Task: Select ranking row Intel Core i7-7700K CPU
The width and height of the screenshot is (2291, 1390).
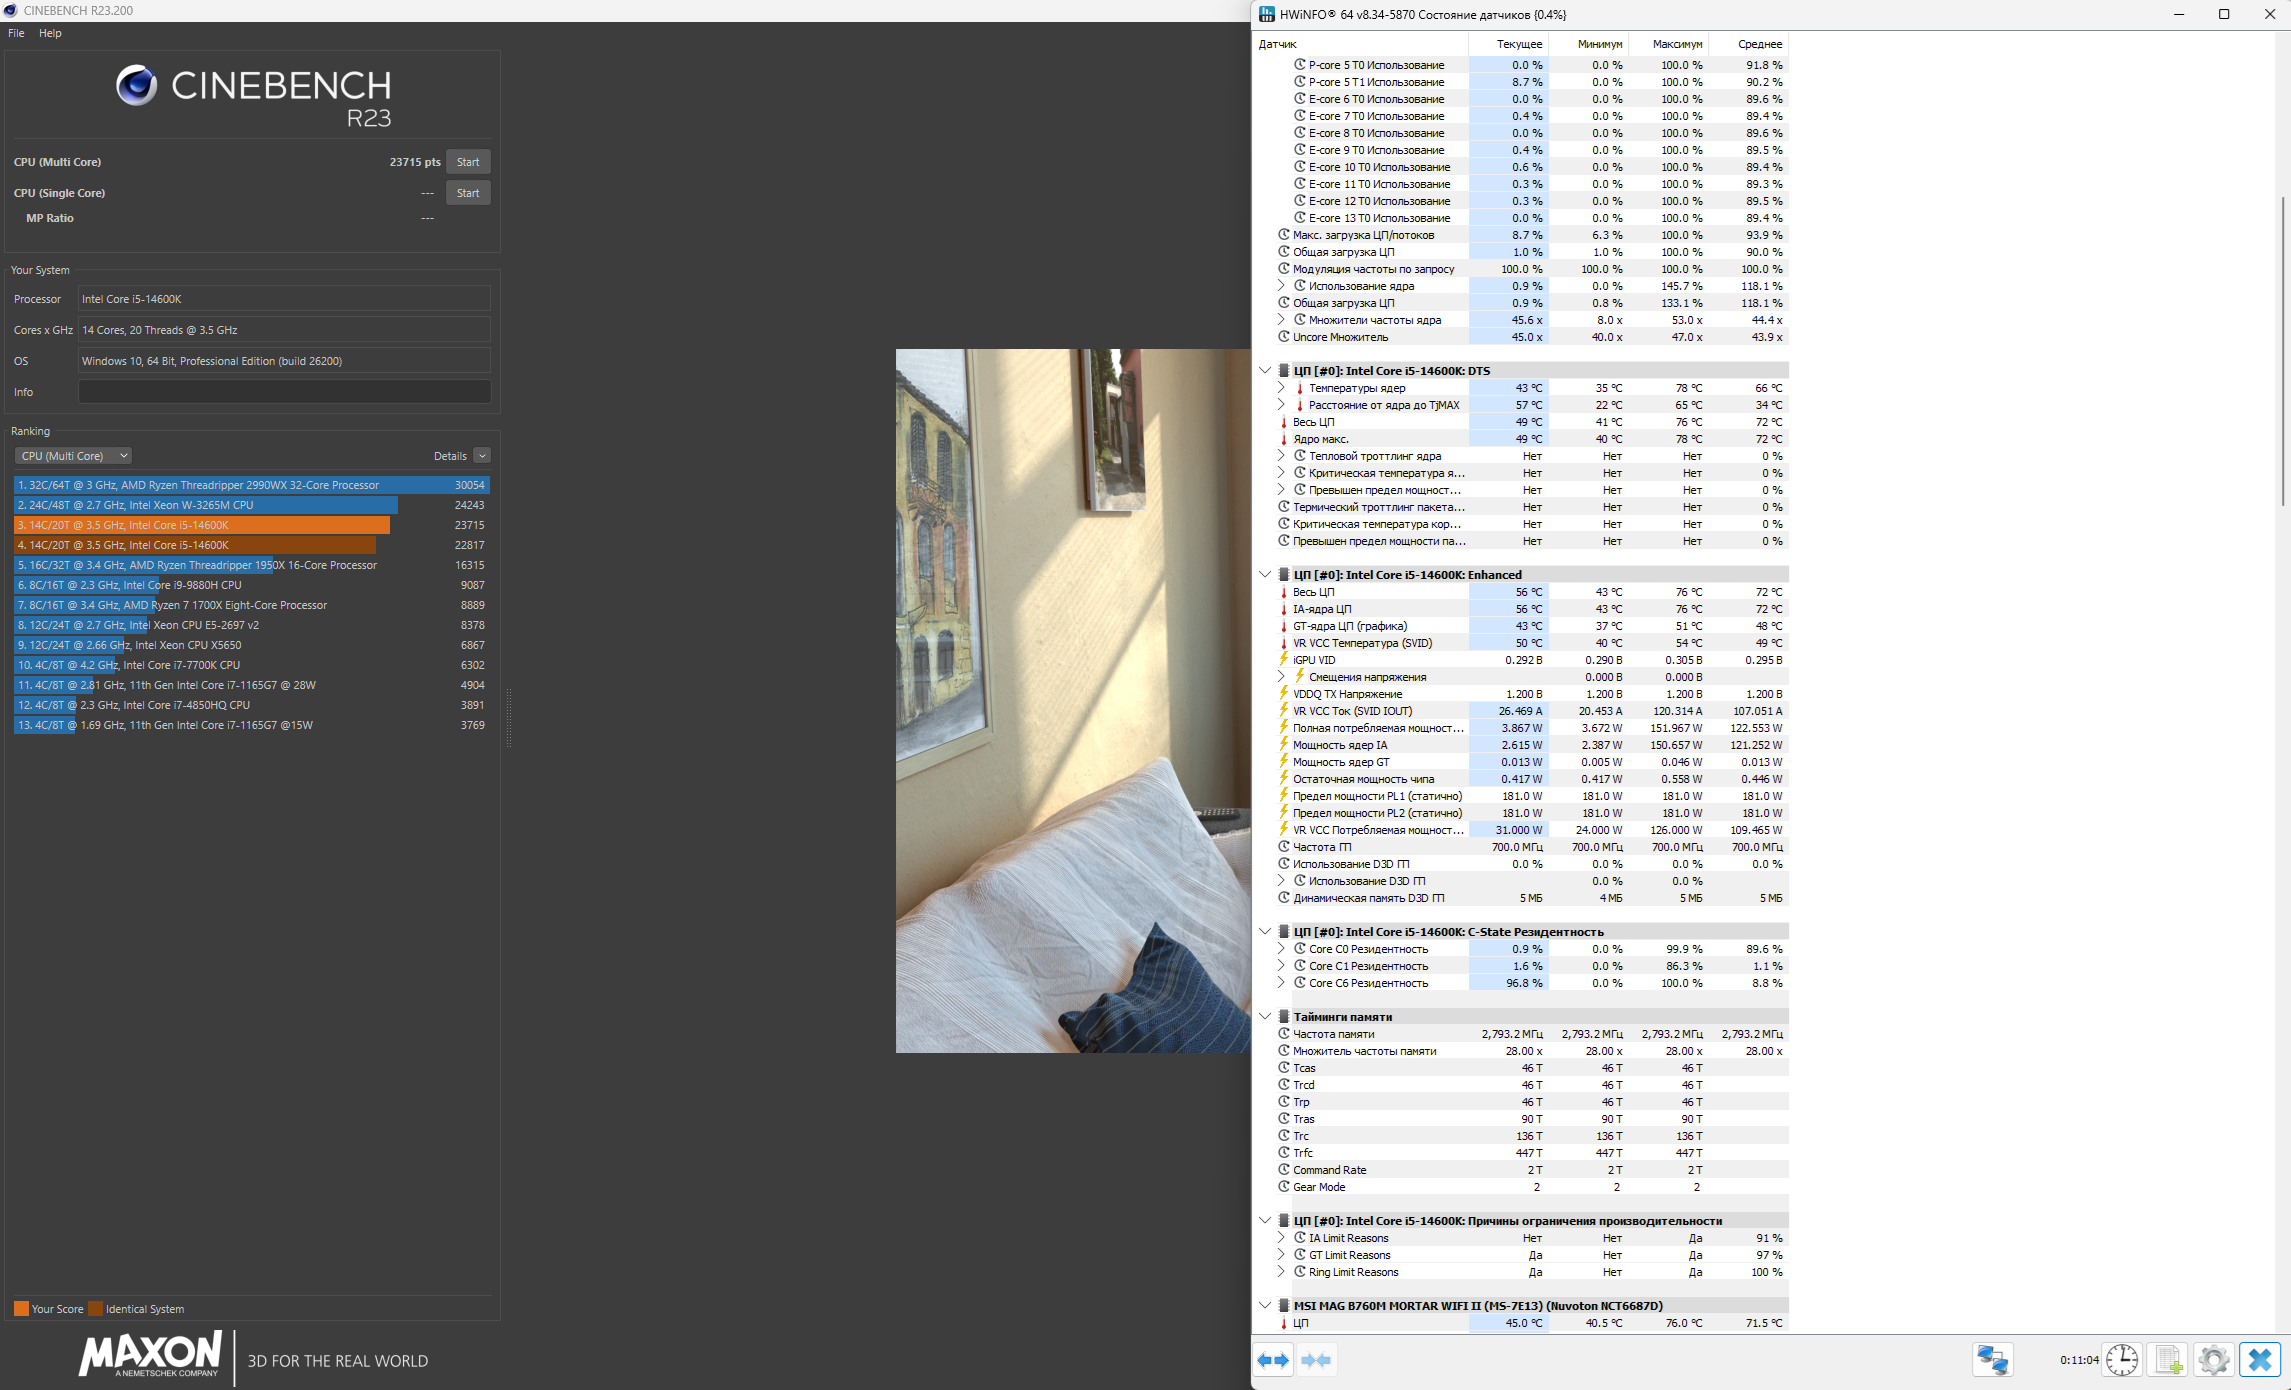Action: pos(251,665)
